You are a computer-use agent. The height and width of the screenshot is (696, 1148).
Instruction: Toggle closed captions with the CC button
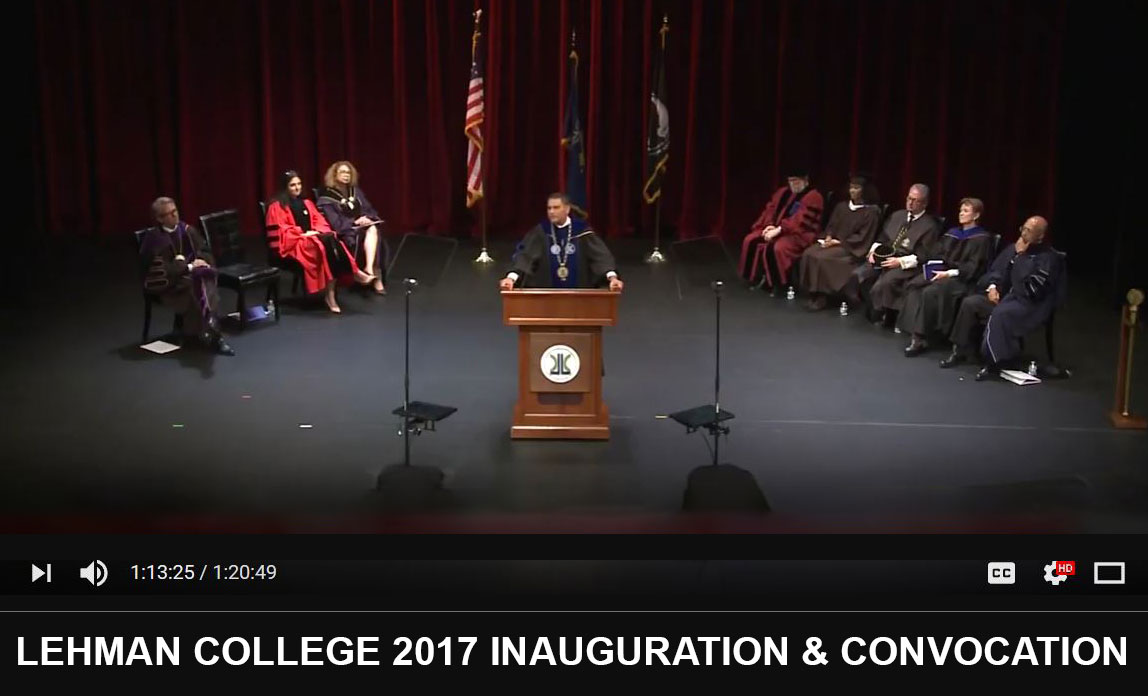pos(1001,573)
